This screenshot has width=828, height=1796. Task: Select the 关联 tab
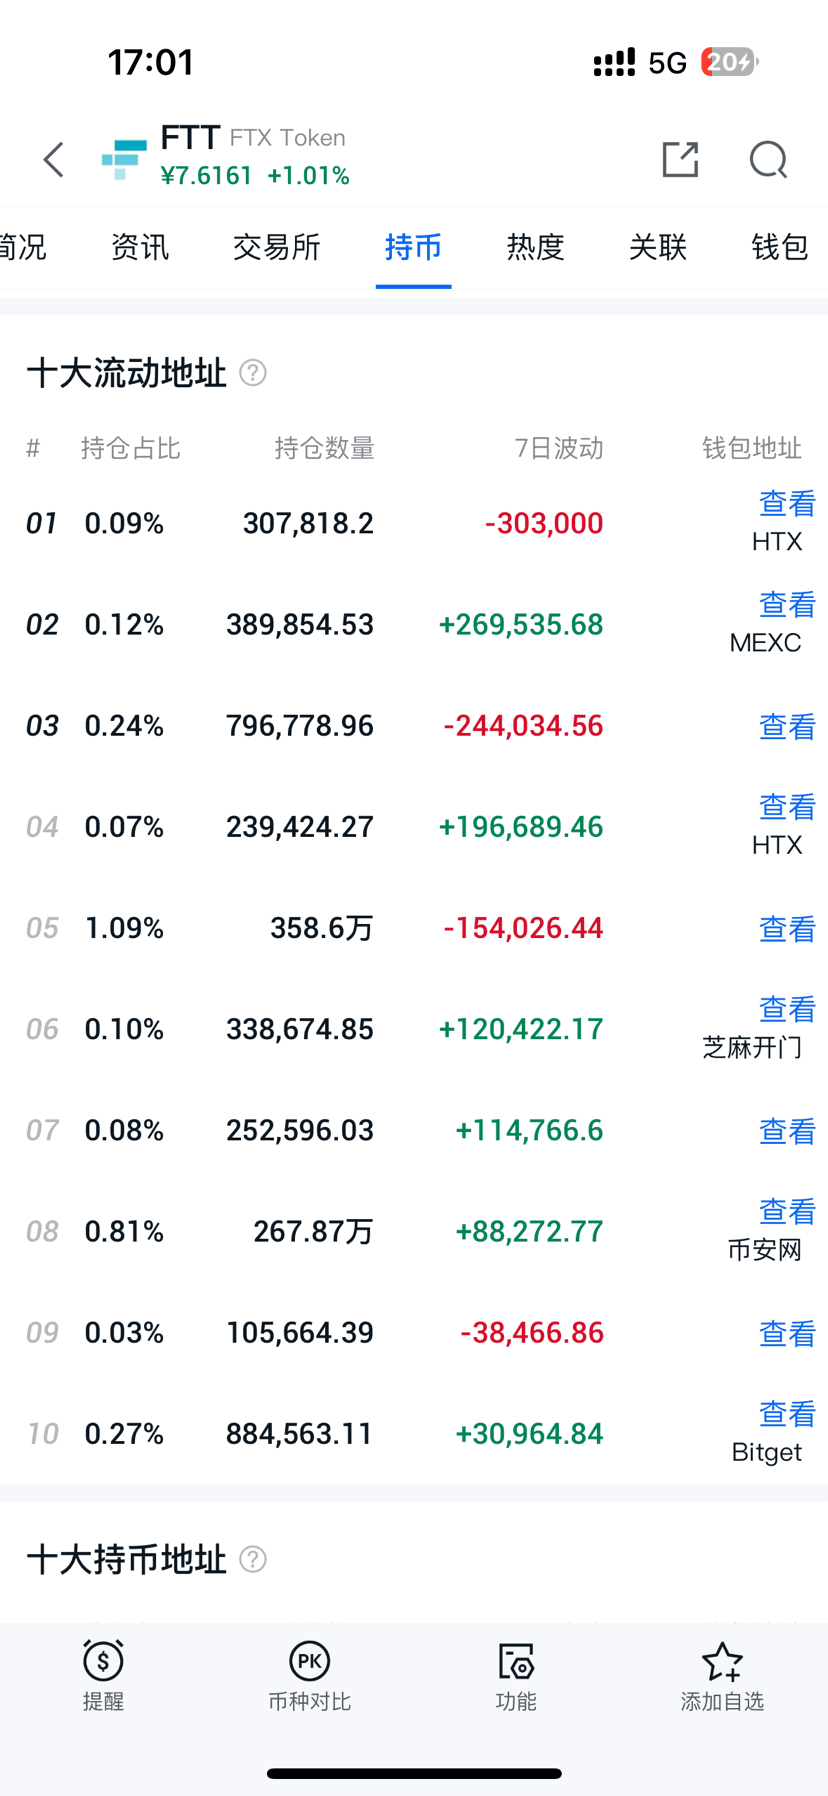click(x=657, y=247)
